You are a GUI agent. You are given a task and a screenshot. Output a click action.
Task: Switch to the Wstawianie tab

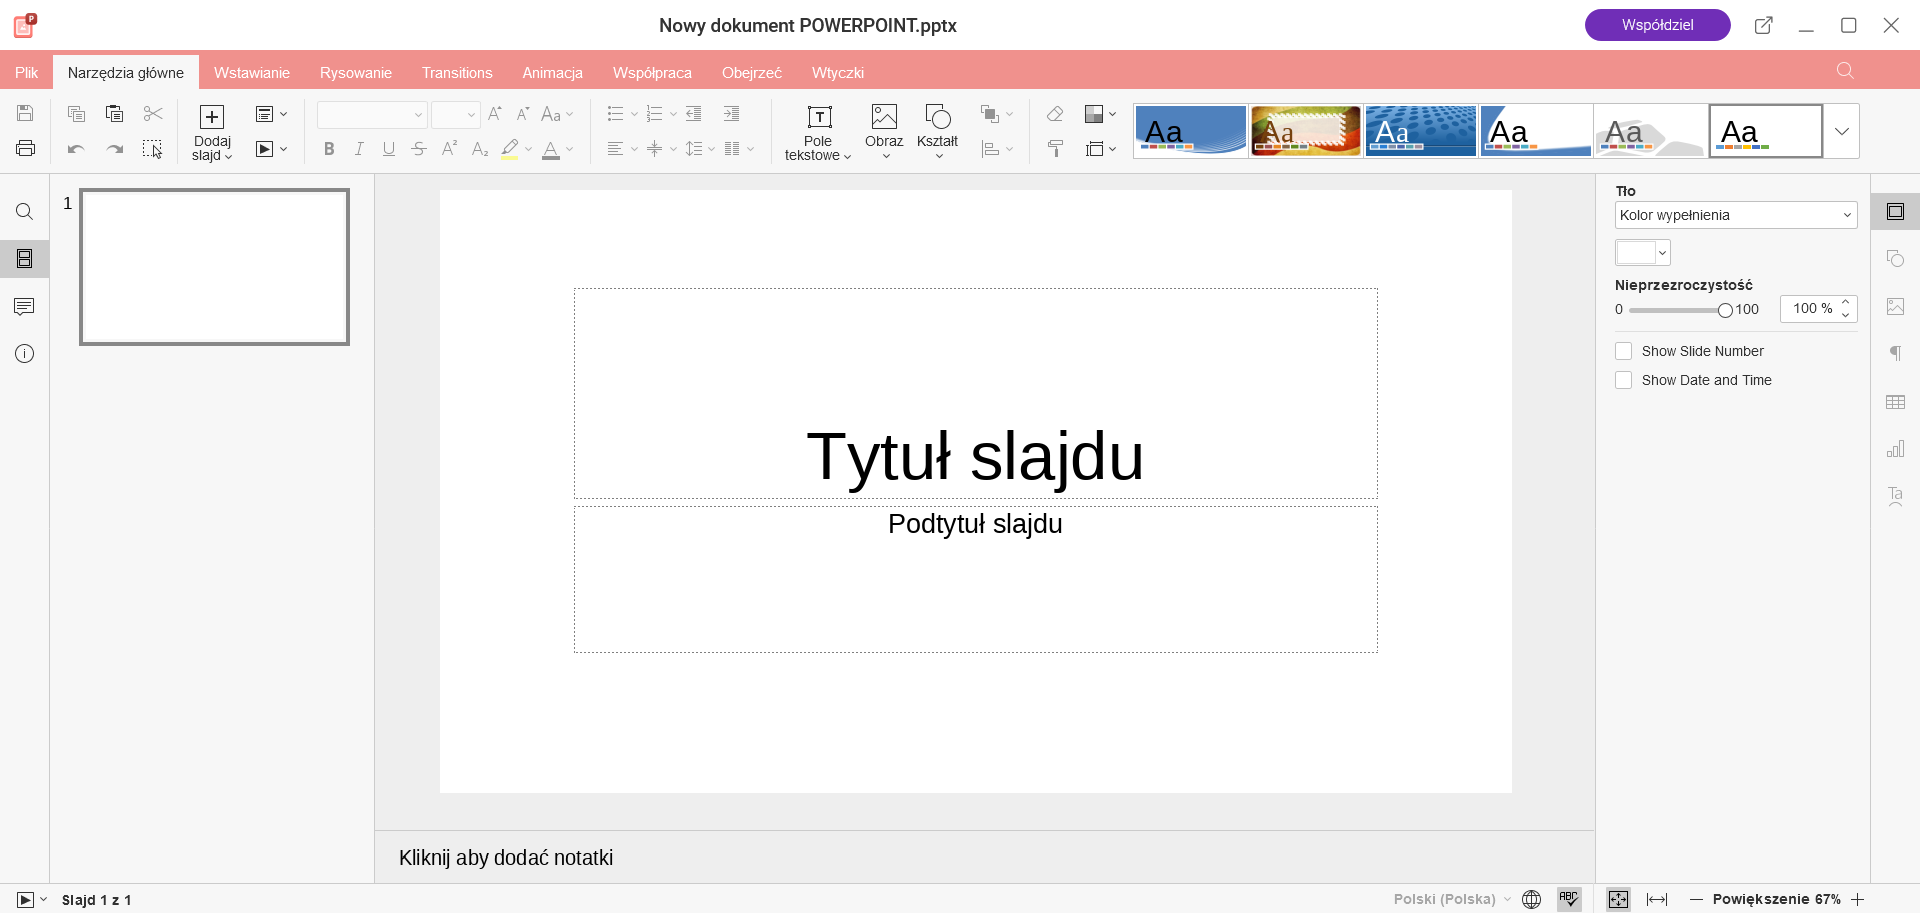[252, 73]
